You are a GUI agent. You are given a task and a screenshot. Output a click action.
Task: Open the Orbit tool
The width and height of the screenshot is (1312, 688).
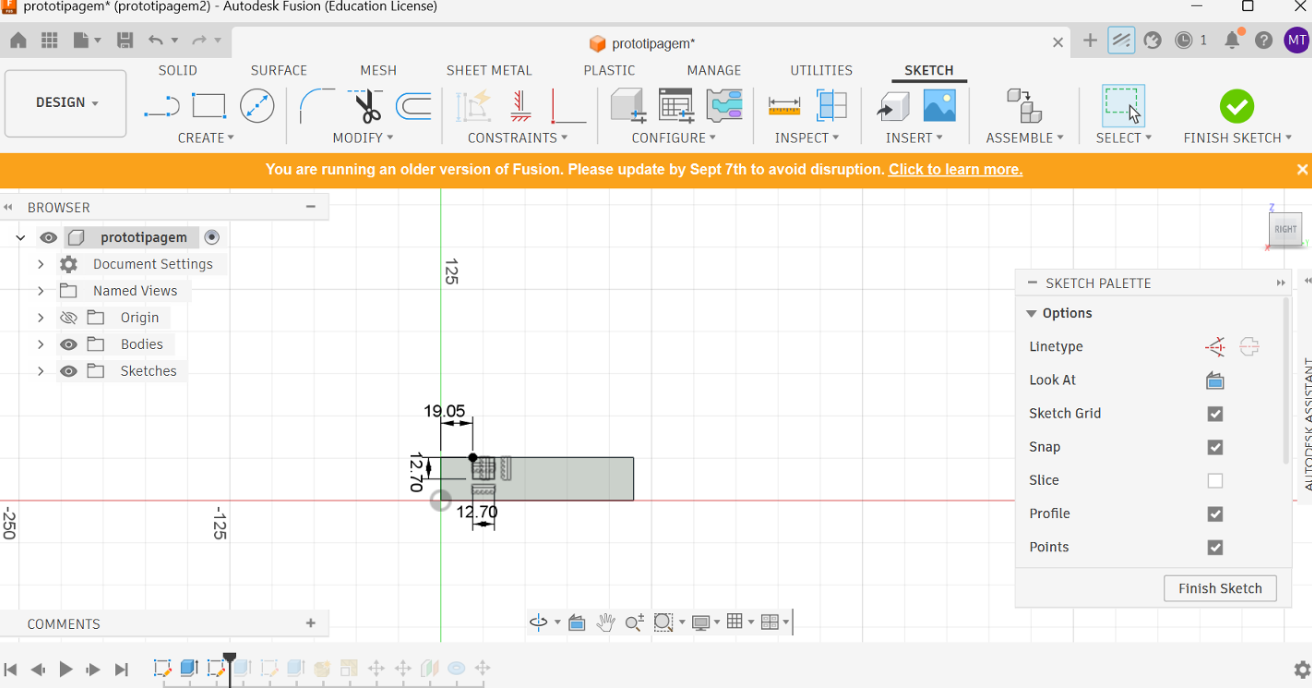click(x=538, y=622)
